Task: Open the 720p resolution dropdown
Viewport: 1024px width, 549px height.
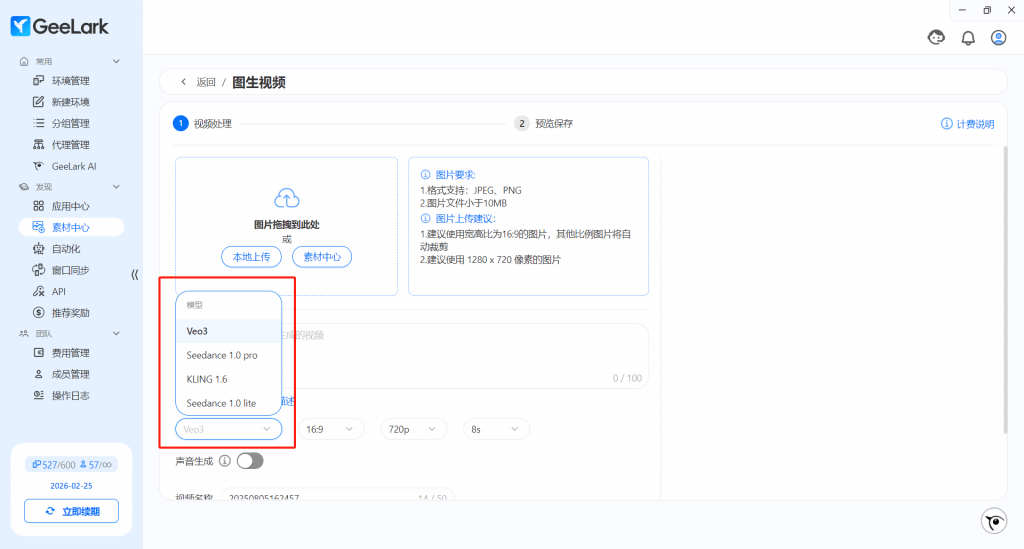Action: point(413,429)
